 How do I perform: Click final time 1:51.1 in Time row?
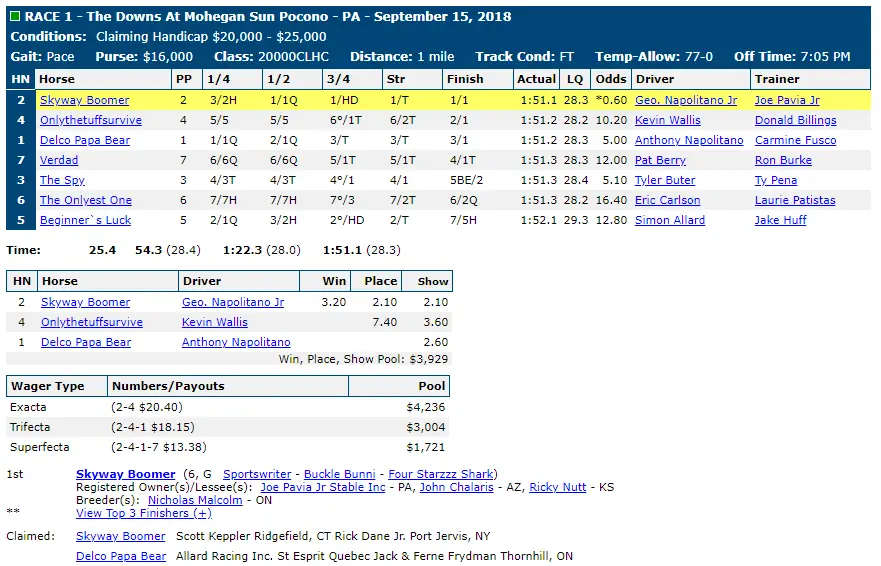[342, 250]
